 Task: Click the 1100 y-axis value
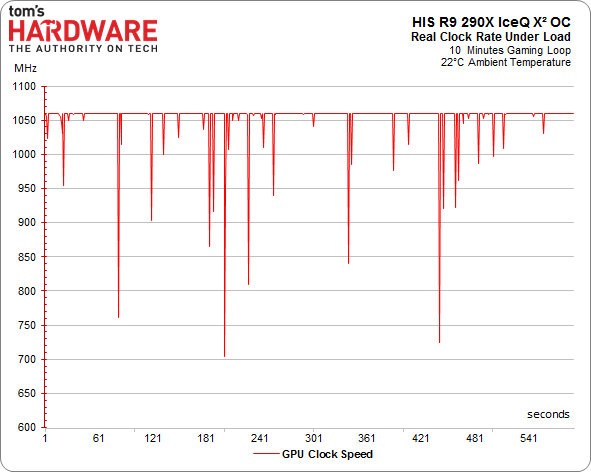click(x=24, y=86)
